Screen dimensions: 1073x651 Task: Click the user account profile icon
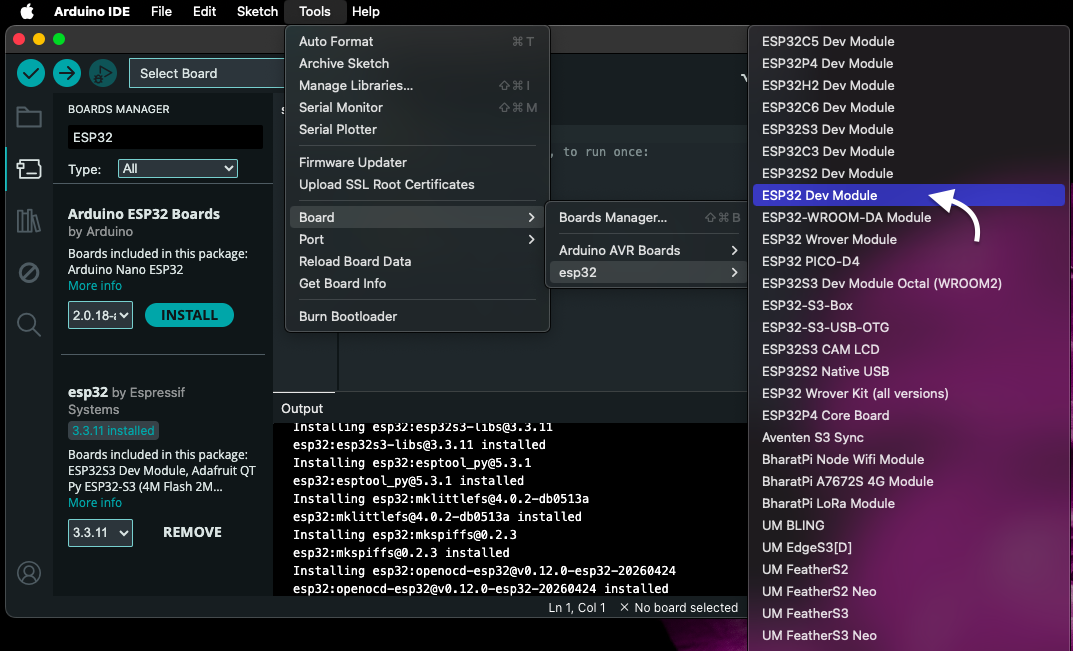pos(29,573)
